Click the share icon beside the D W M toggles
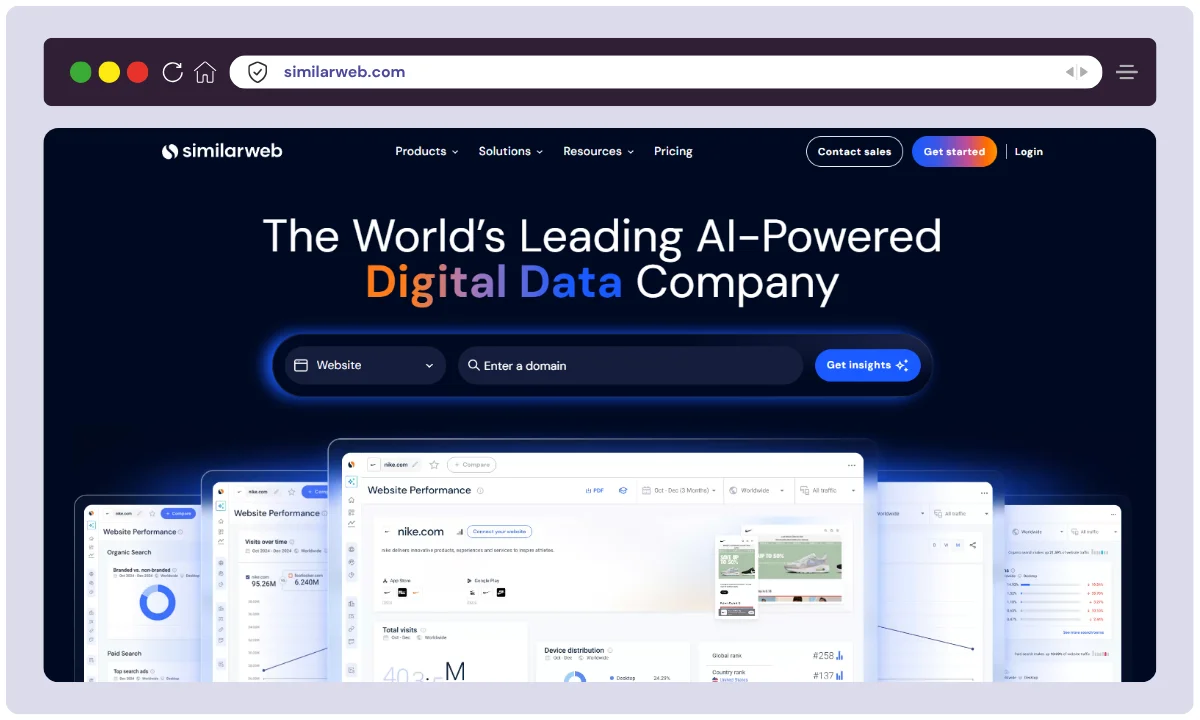Image resolution: width=1200 pixels, height=720 pixels. point(973,545)
